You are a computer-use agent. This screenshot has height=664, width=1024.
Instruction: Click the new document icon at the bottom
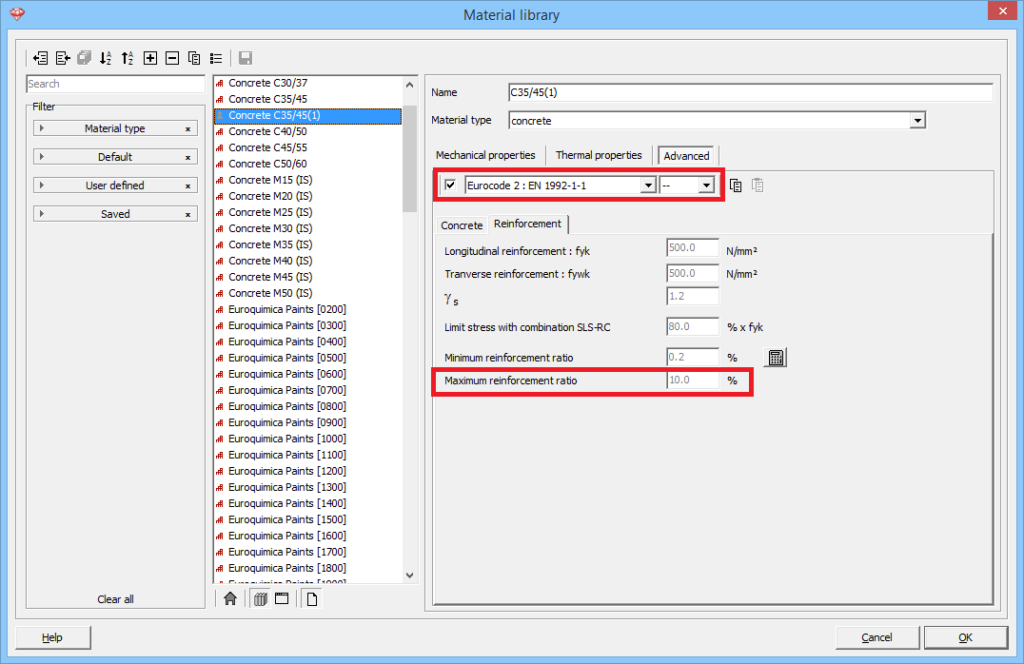tap(311, 597)
